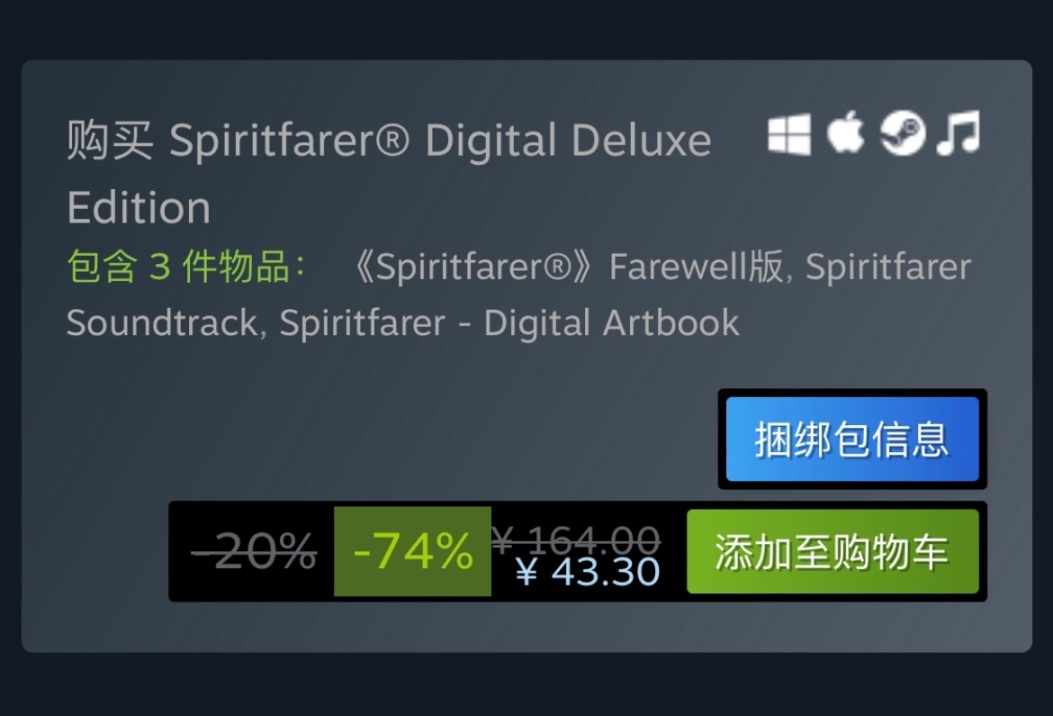Click the Windows platform icon
Viewport: 1053px width, 716px height.
pos(789,134)
